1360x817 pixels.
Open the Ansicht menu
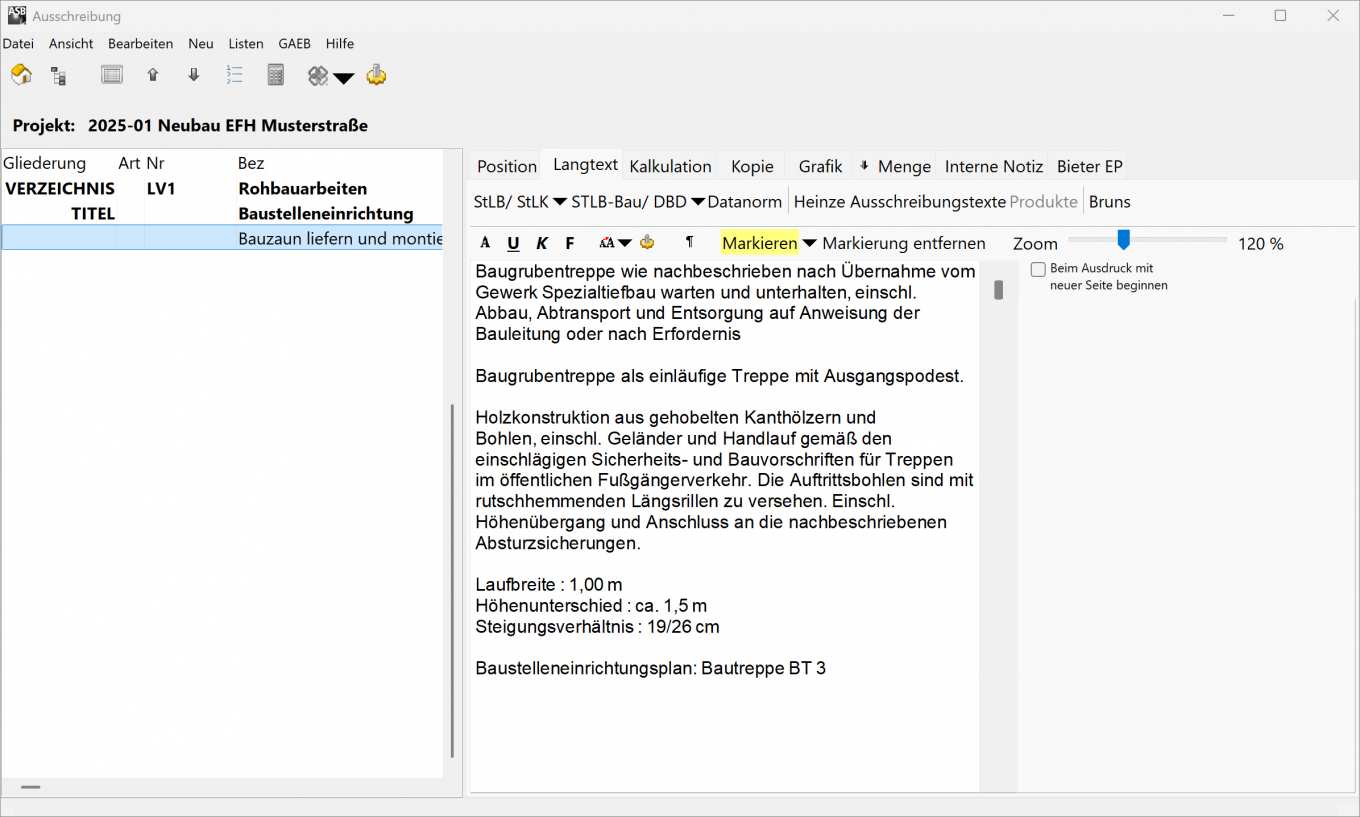71,44
